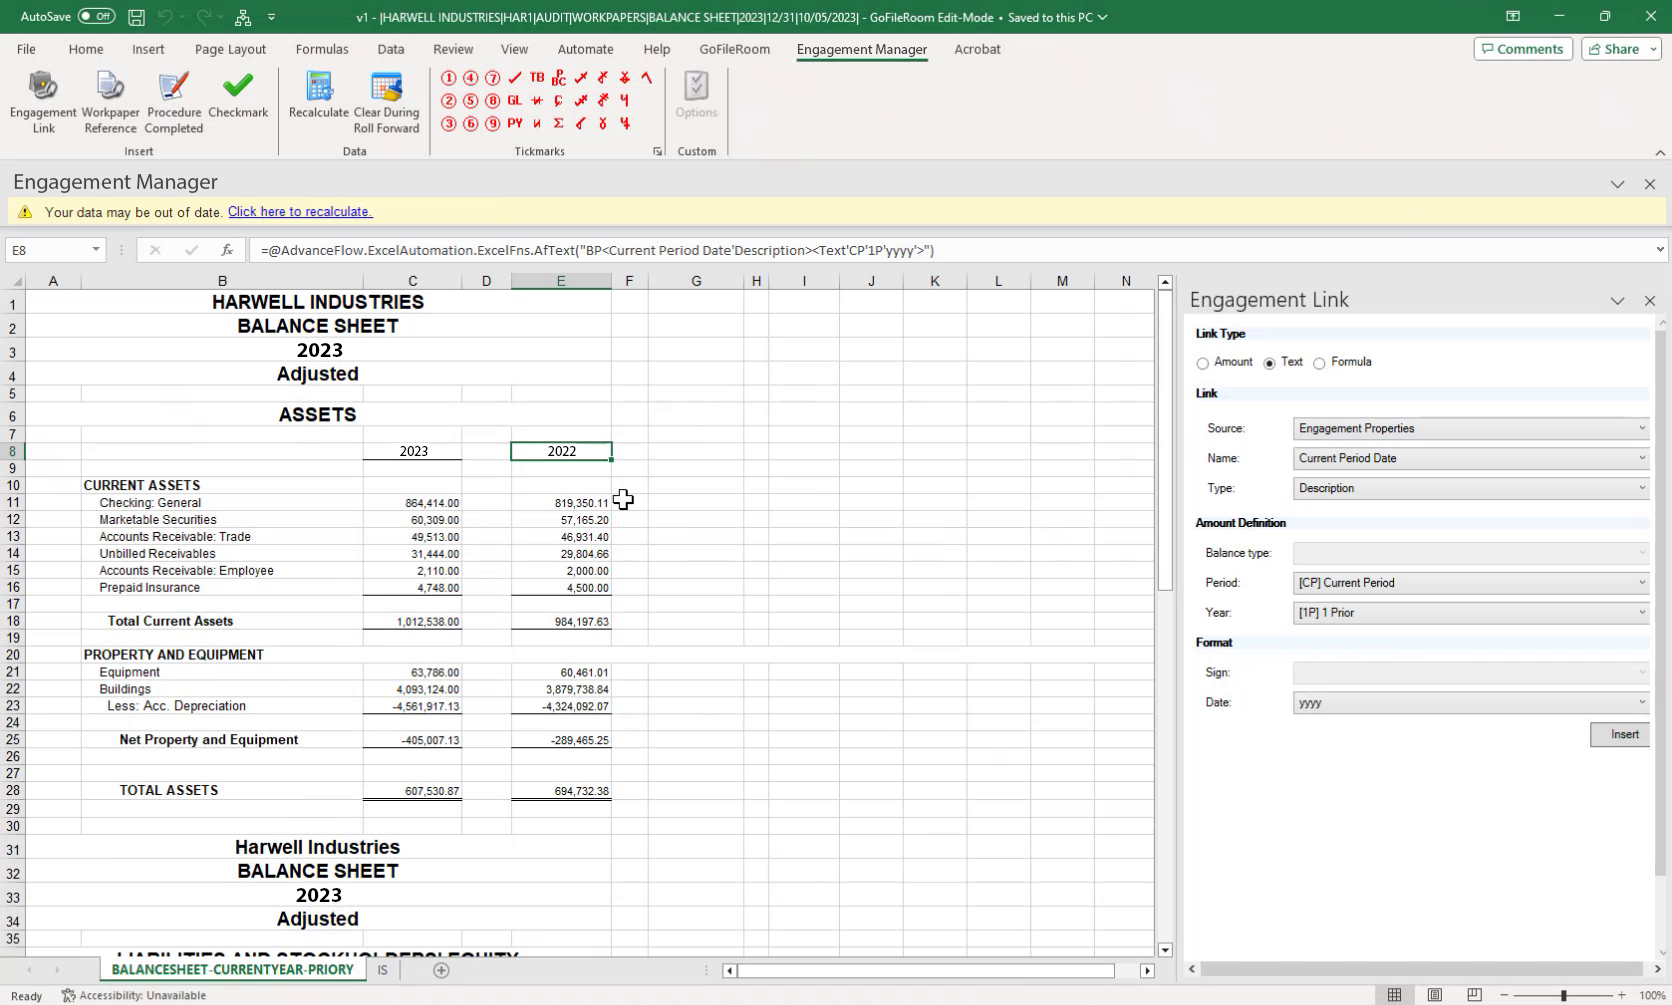Open the Source dropdown showing Engagement Properties
Screen dimensions: 1672x1005
(x=1470, y=428)
